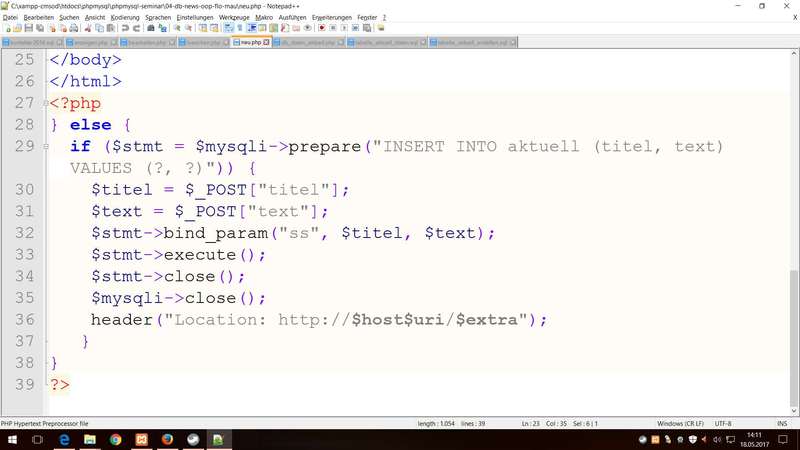Click the macro Playback icon
Screen dimensions: 800x450
(x=344, y=28)
